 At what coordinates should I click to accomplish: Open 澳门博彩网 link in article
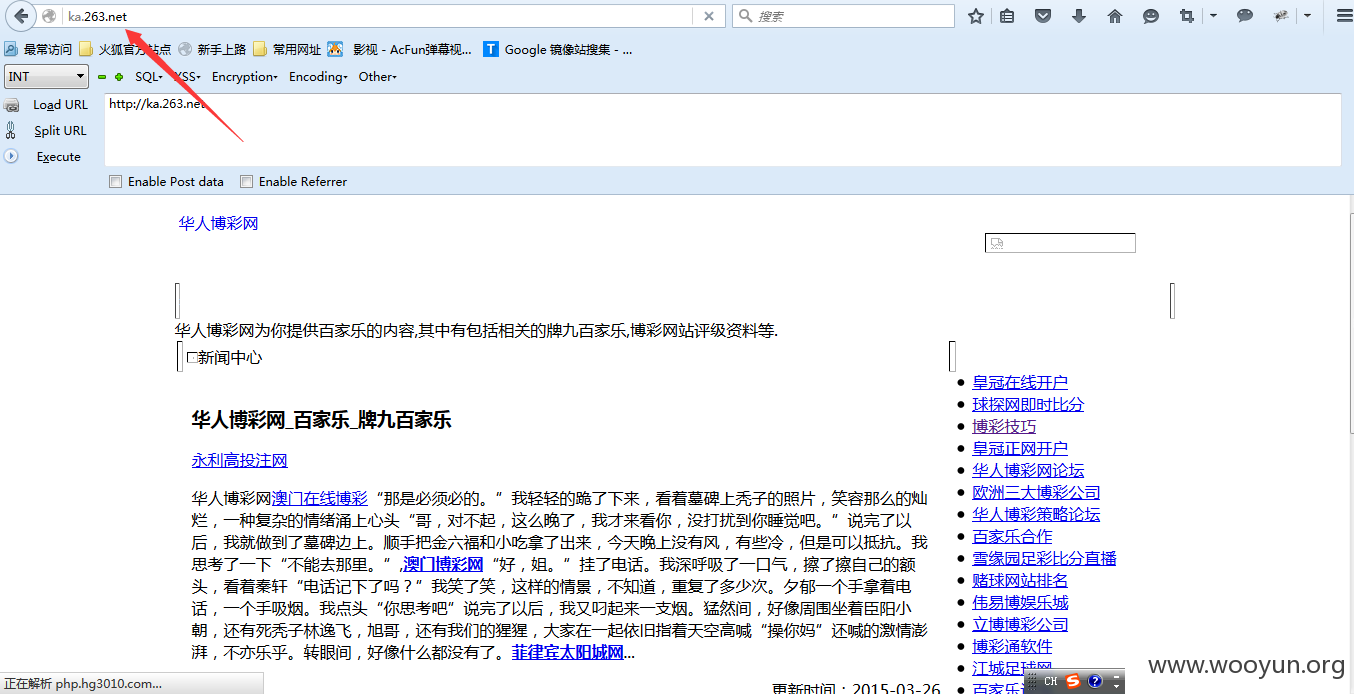pyautogui.click(x=443, y=564)
